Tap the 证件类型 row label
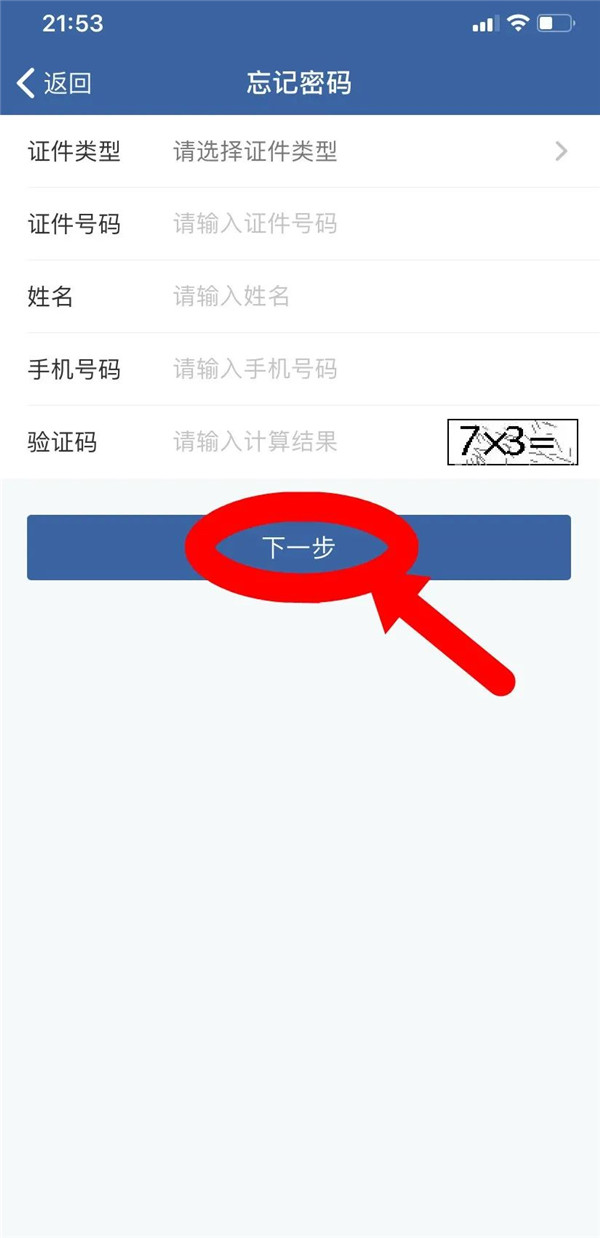The height and width of the screenshot is (1238, 600). 74,151
